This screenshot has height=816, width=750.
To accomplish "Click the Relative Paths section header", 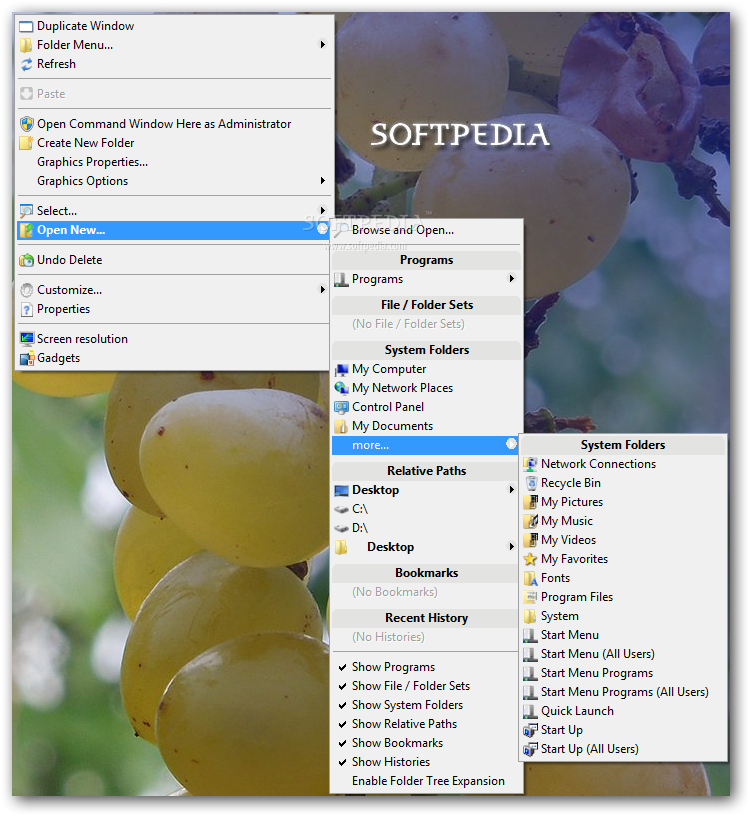I will pyautogui.click(x=426, y=471).
